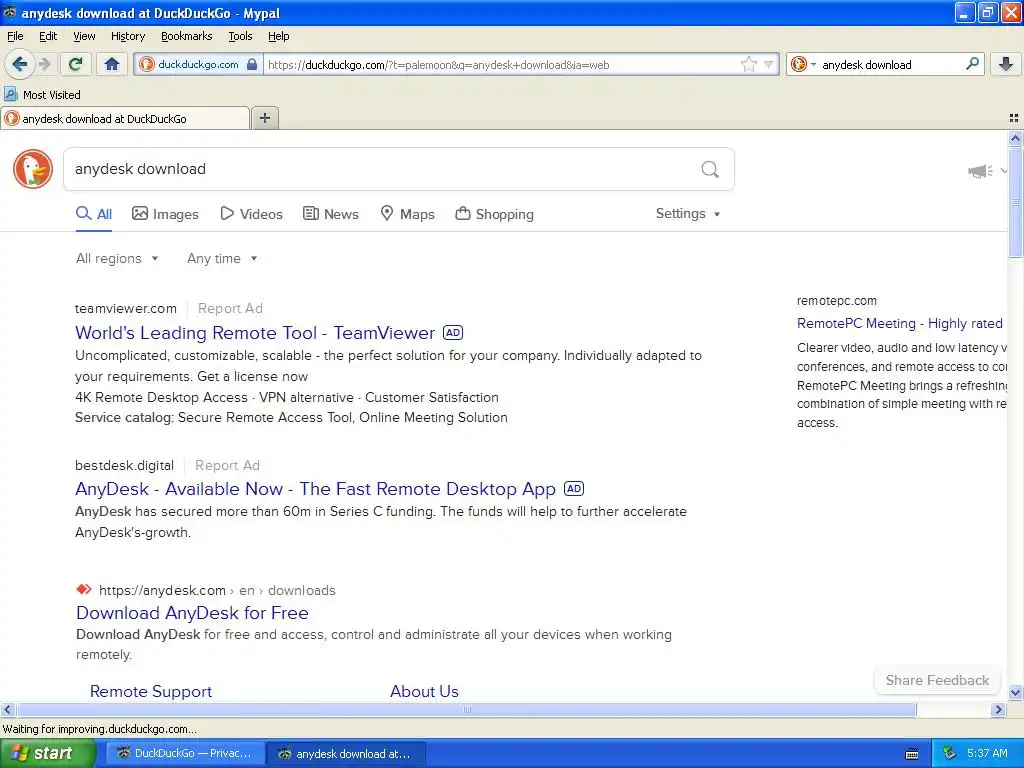Open the search engine selector dropdown
The image size is (1024, 768).
coord(803,64)
